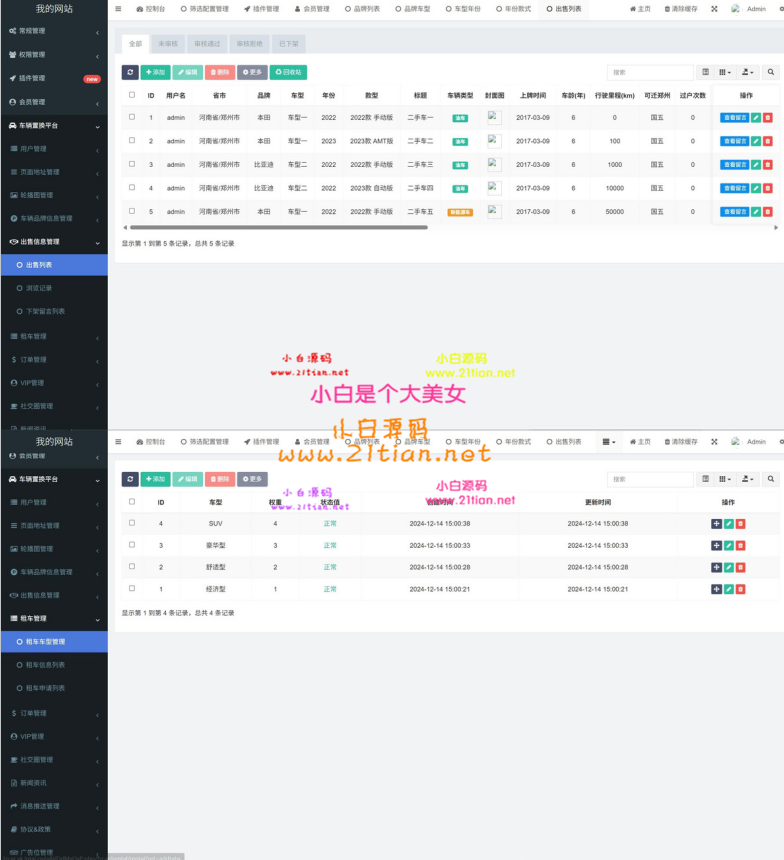This screenshot has width=784, height=860.
Task: Select all rows in the sales list header checkbox
Action: (132, 95)
